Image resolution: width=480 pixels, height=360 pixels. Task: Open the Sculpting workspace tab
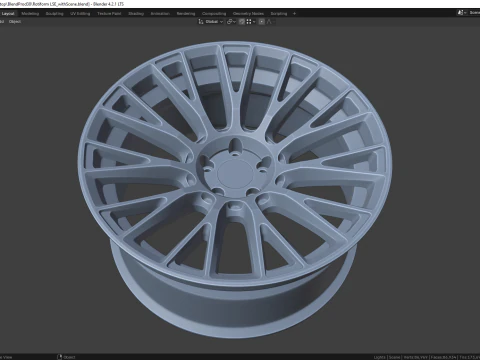click(54, 14)
